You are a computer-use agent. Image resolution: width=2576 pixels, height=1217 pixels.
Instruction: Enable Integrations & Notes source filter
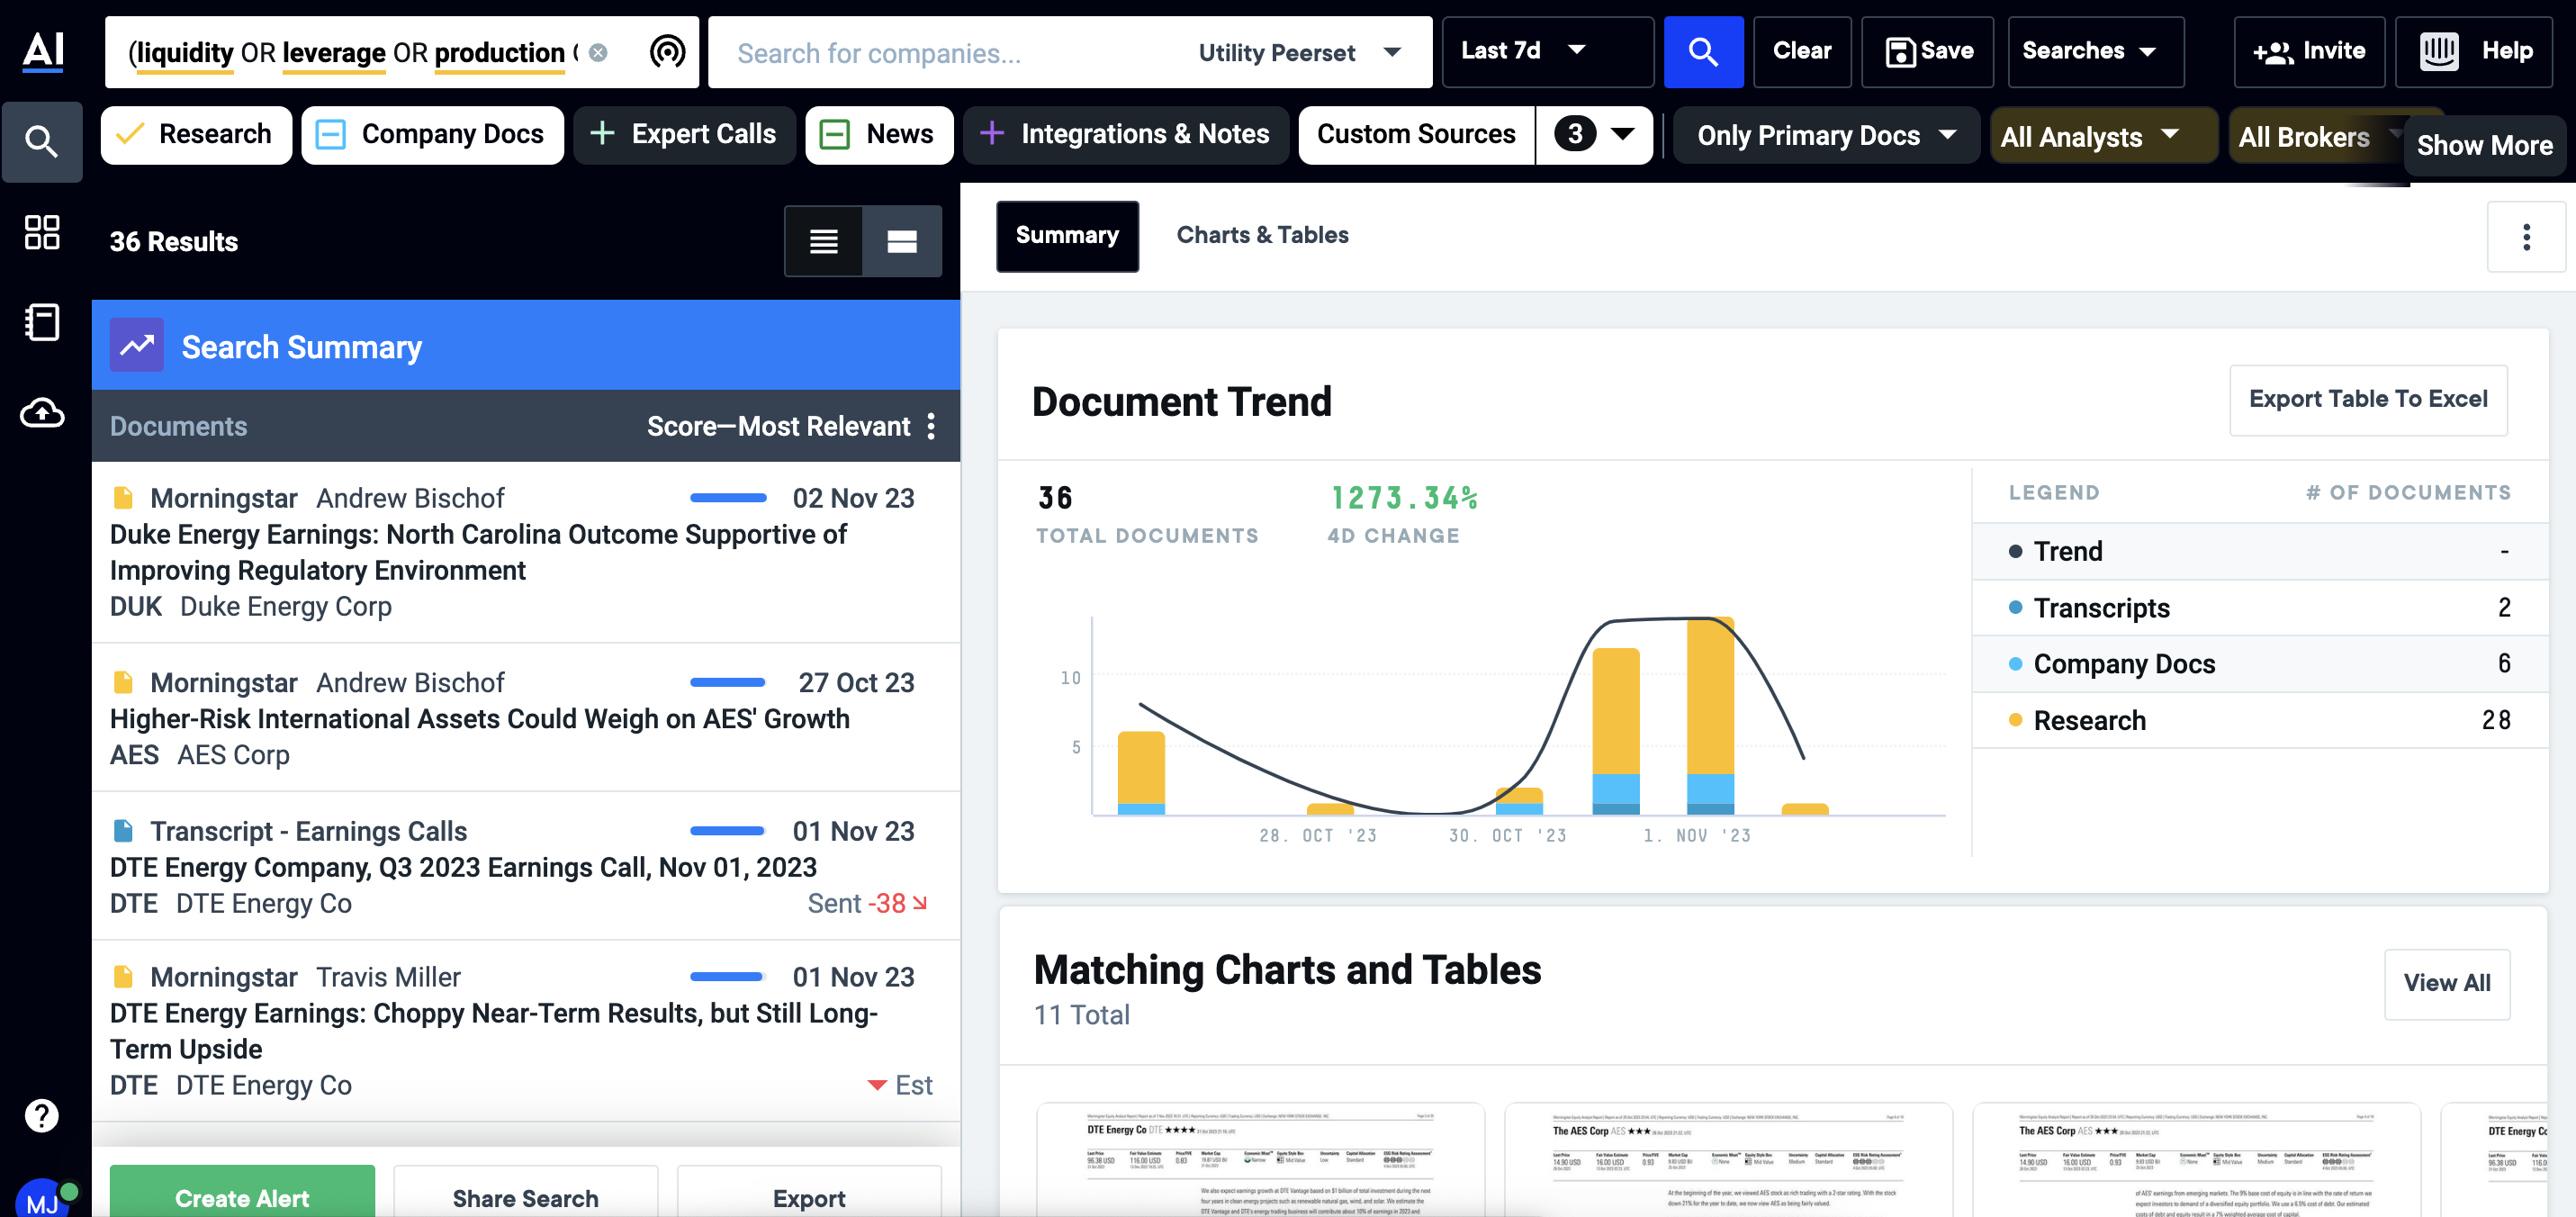[x=1126, y=134]
